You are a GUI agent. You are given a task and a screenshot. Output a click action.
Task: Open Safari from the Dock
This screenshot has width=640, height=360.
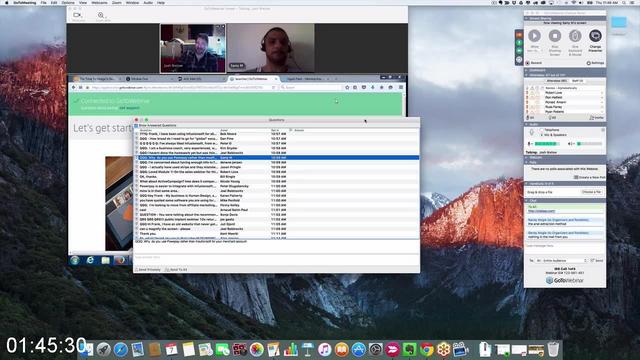121,349
